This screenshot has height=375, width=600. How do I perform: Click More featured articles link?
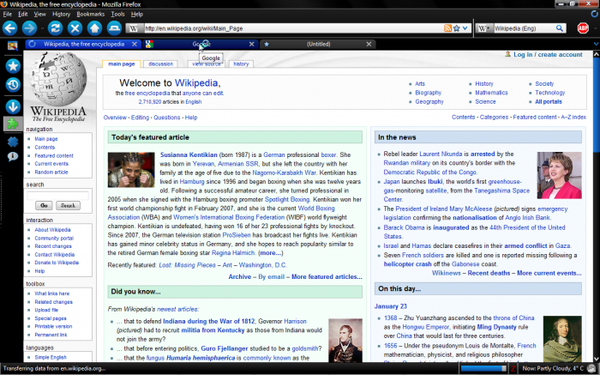(x=327, y=277)
